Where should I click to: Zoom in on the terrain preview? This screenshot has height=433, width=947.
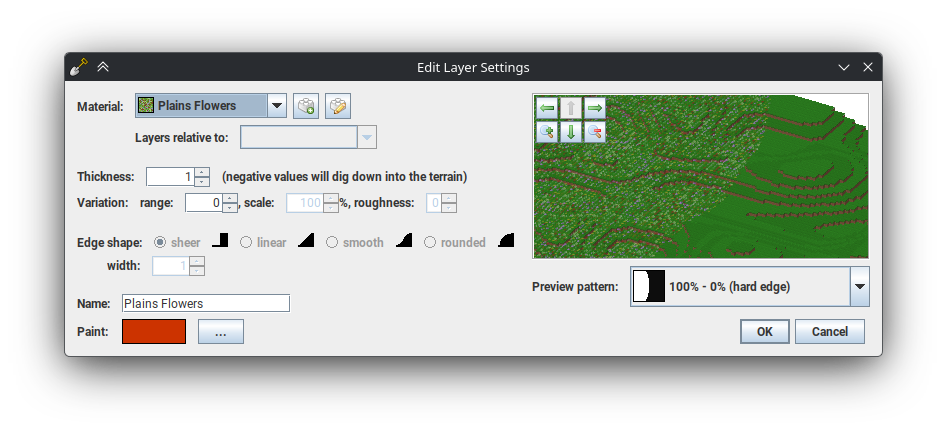tap(547, 132)
